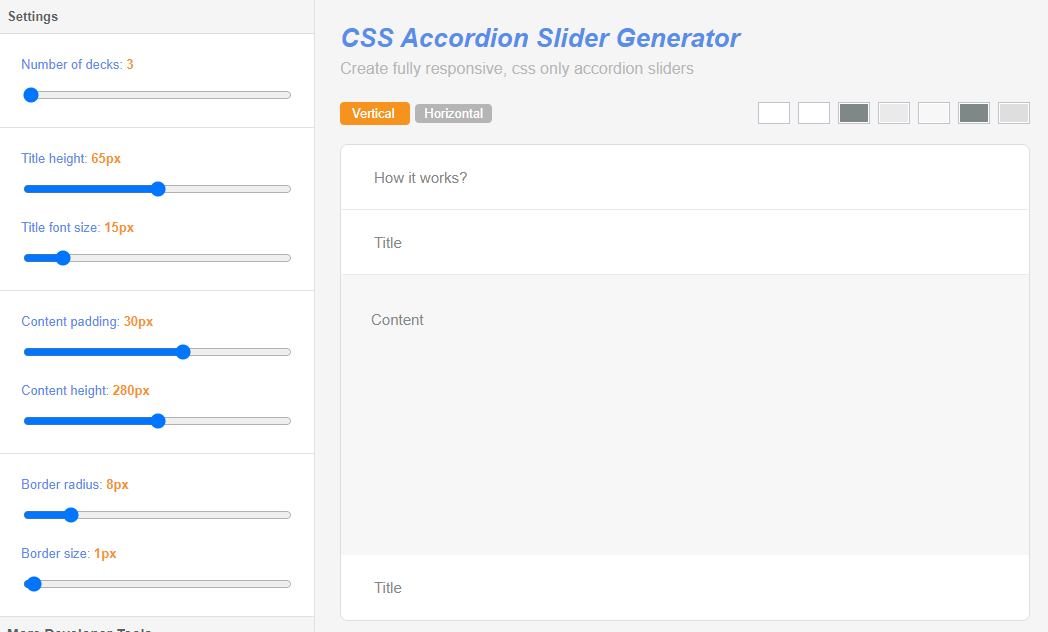
Task: Switch to Horizontal orientation
Action: pos(453,113)
